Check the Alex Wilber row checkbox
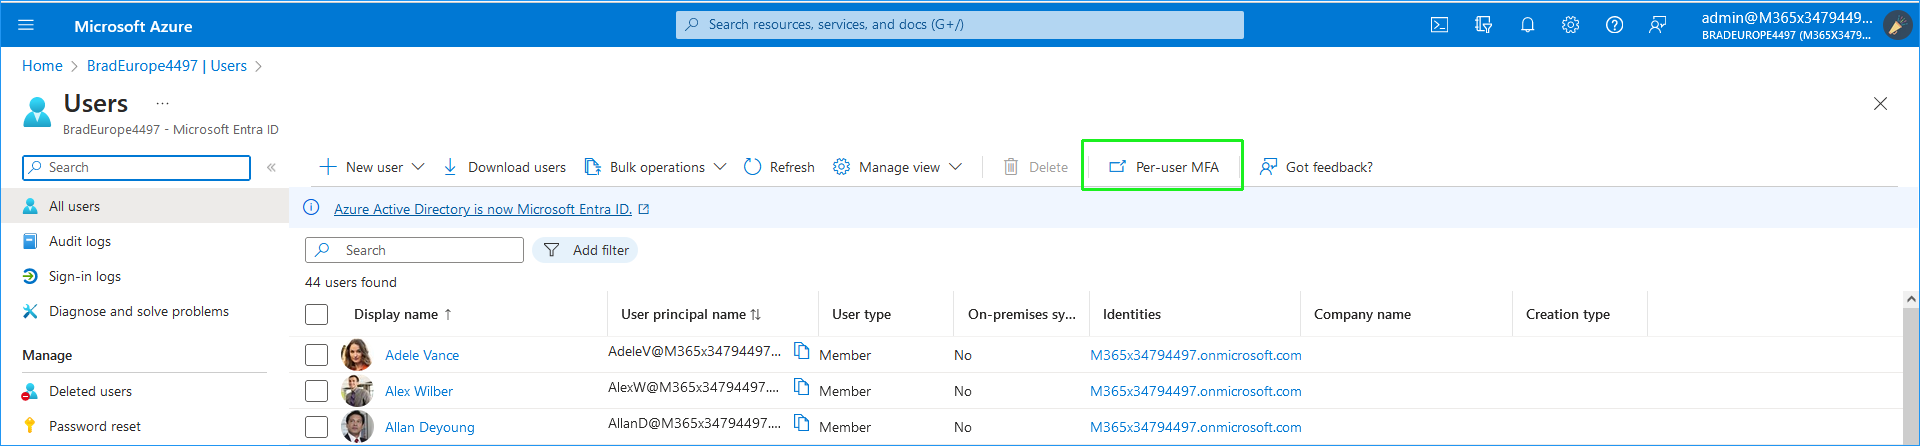 (x=317, y=391)
